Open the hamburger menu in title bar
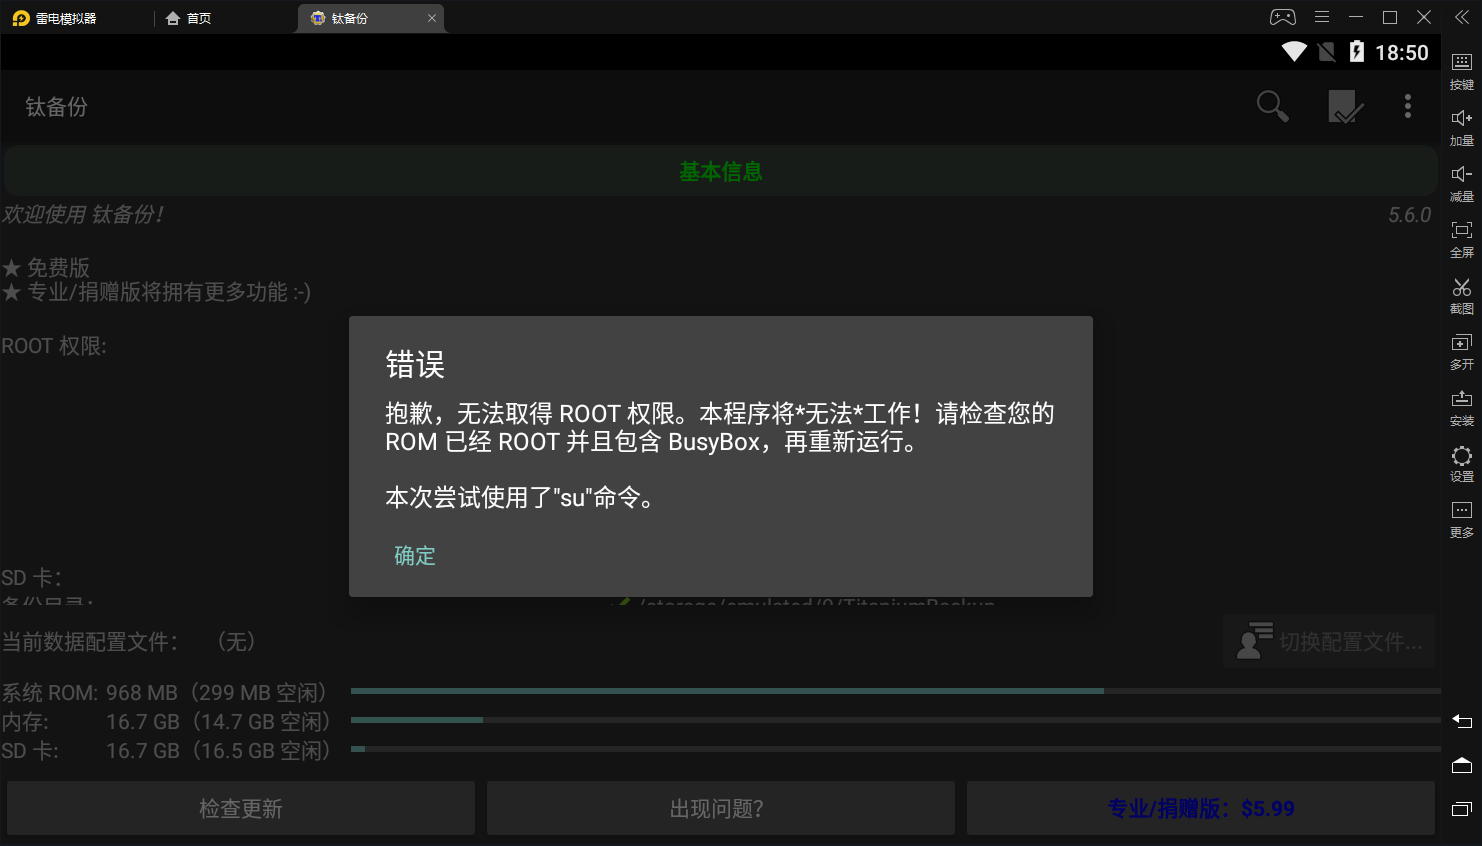 point(1321,16)
